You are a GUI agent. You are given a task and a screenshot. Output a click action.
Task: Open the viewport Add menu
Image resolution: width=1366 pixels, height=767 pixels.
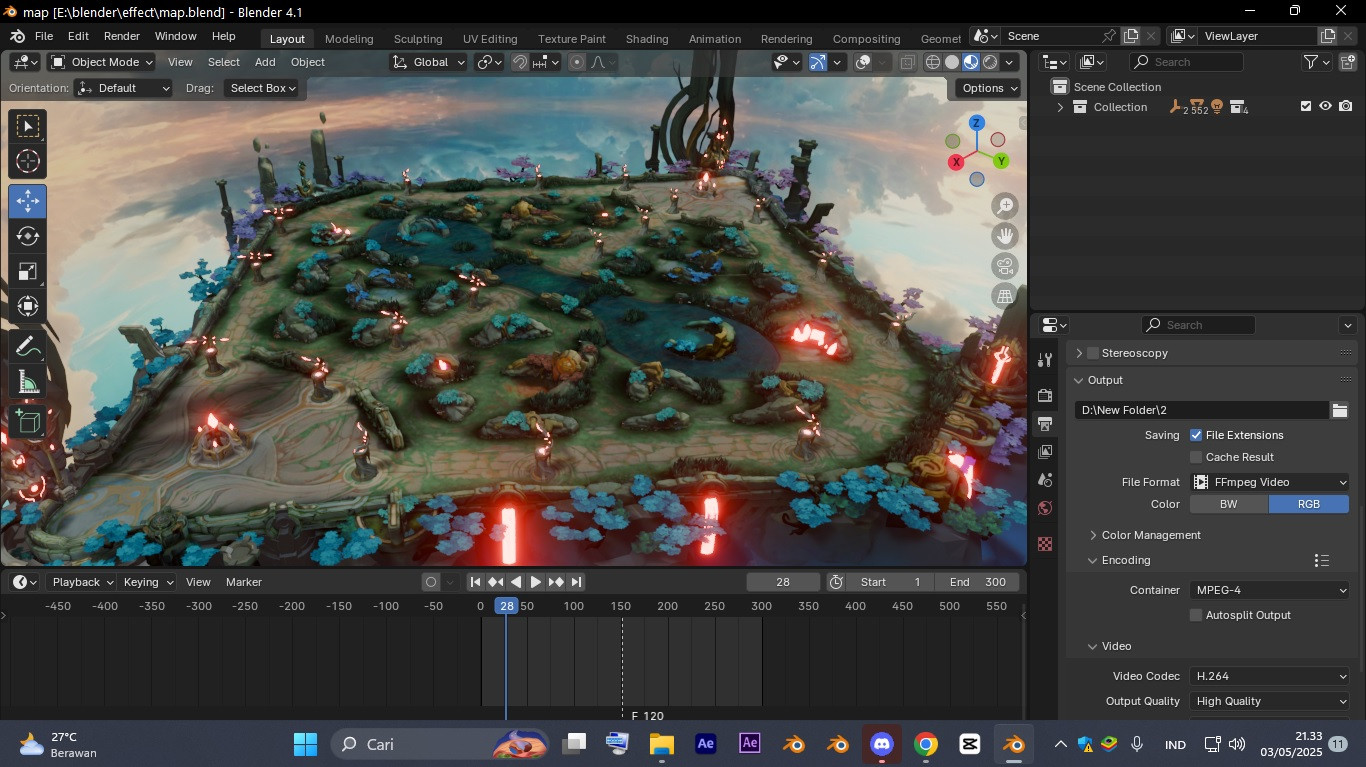click(265, 62)
